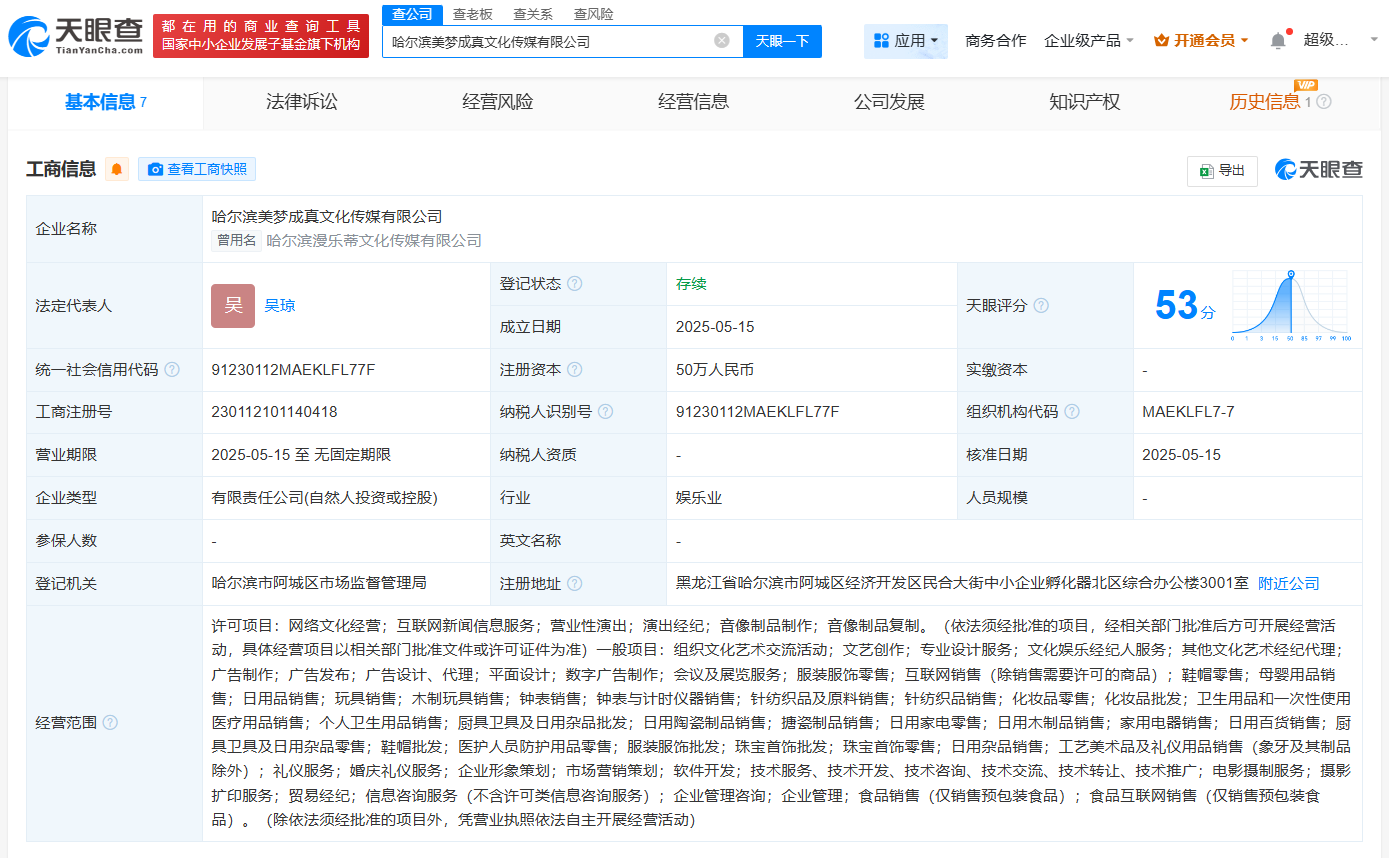Switch to the 知识产权 tab
This screenshot has width=1389, height=858.
[x=1084, y=102]
